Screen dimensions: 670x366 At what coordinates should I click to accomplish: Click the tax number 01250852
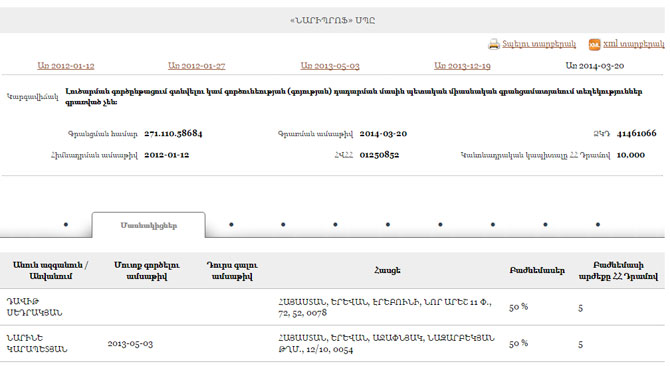tap(379, 155)
